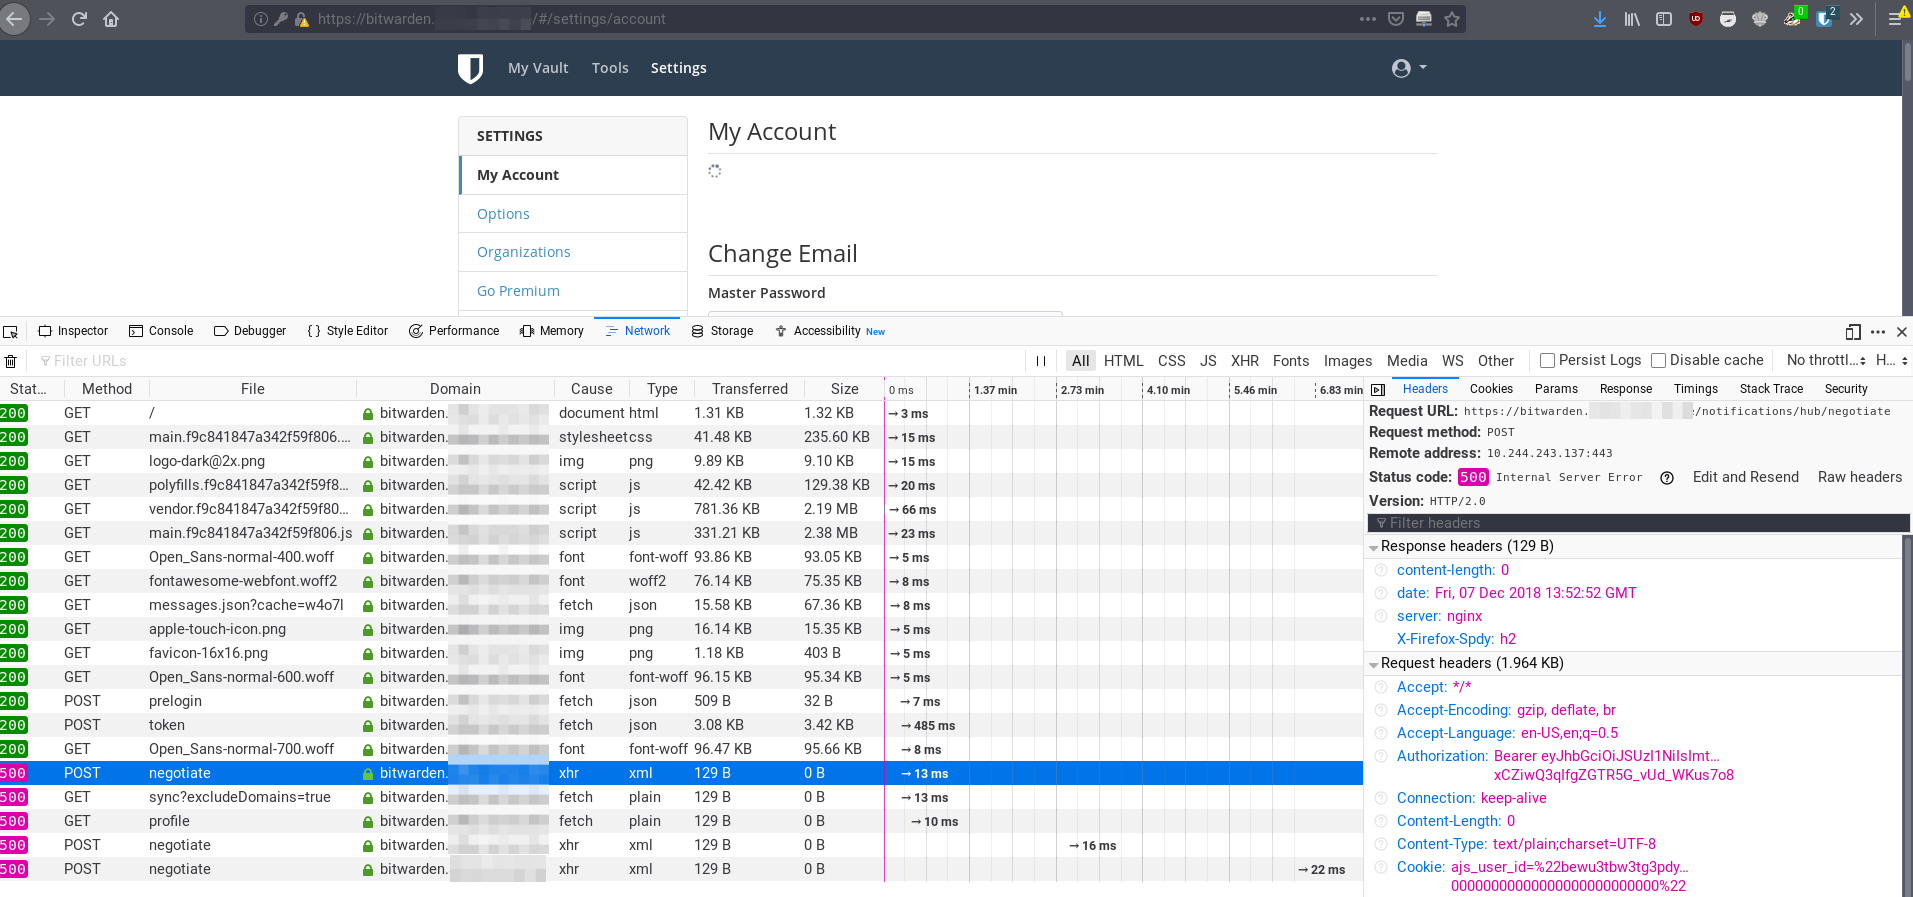Select the GET profile request row
Image resolution: width=1913 pixels, height=897 pixels.
(681, 821)
